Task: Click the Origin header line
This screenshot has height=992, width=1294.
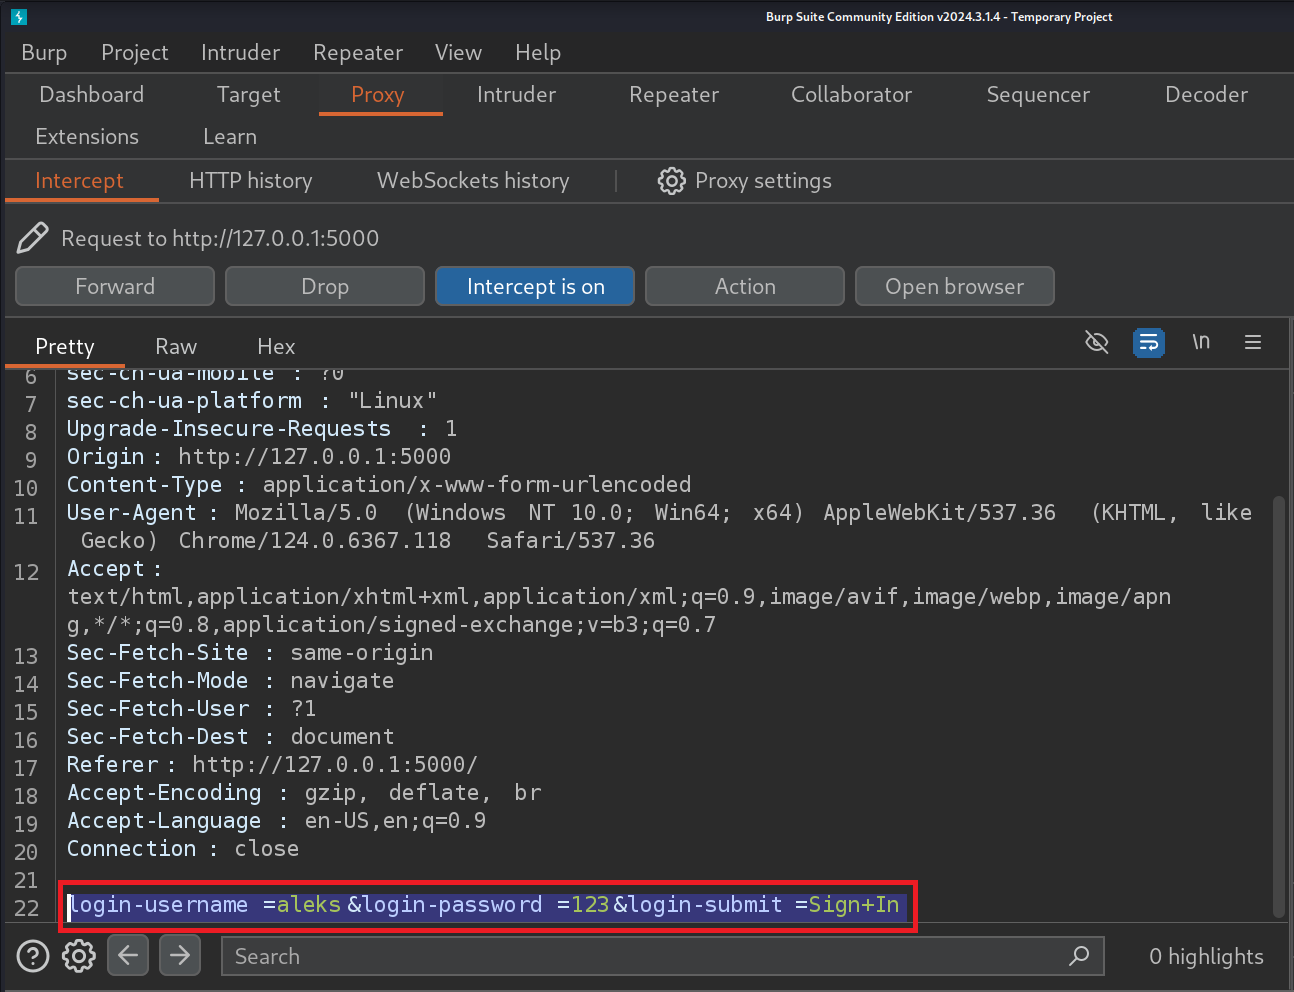Action: click(259, 456)
